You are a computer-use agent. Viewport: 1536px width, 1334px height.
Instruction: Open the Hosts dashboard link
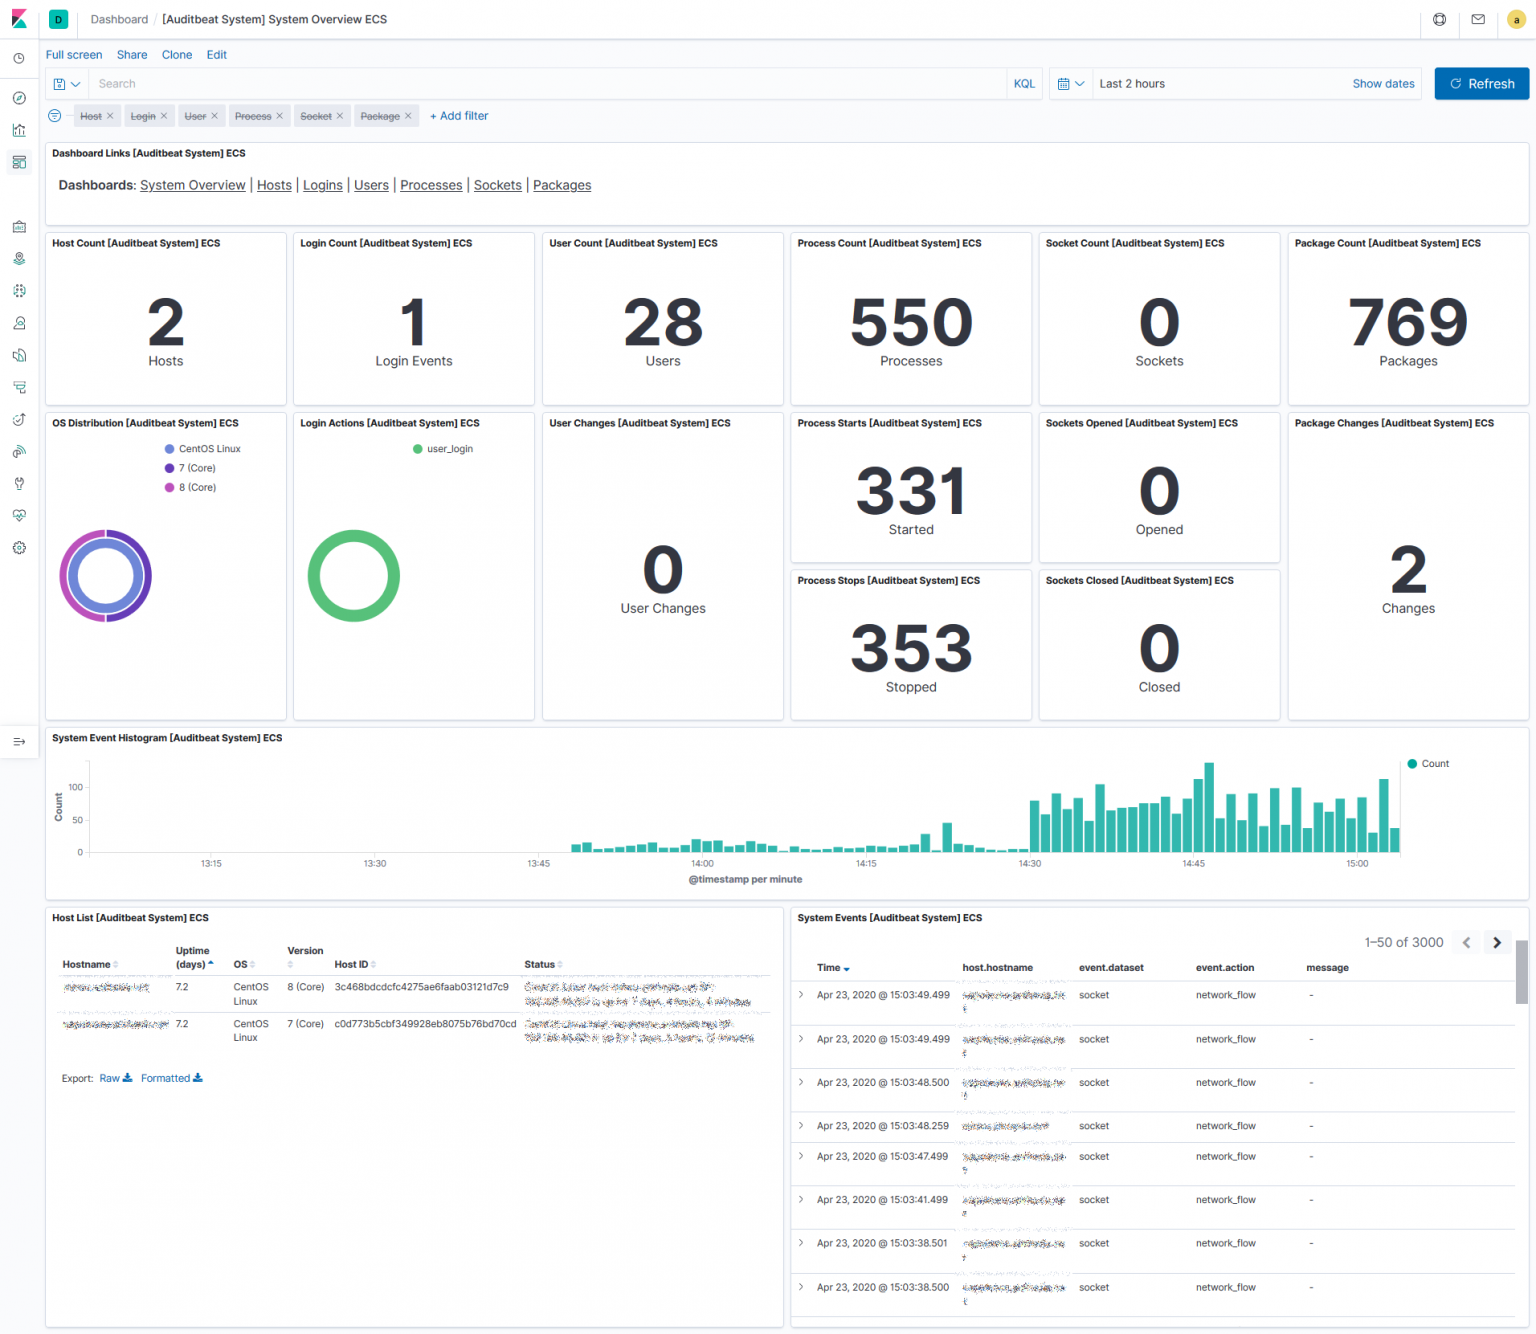pyautogui.click(x=274, y=185)
